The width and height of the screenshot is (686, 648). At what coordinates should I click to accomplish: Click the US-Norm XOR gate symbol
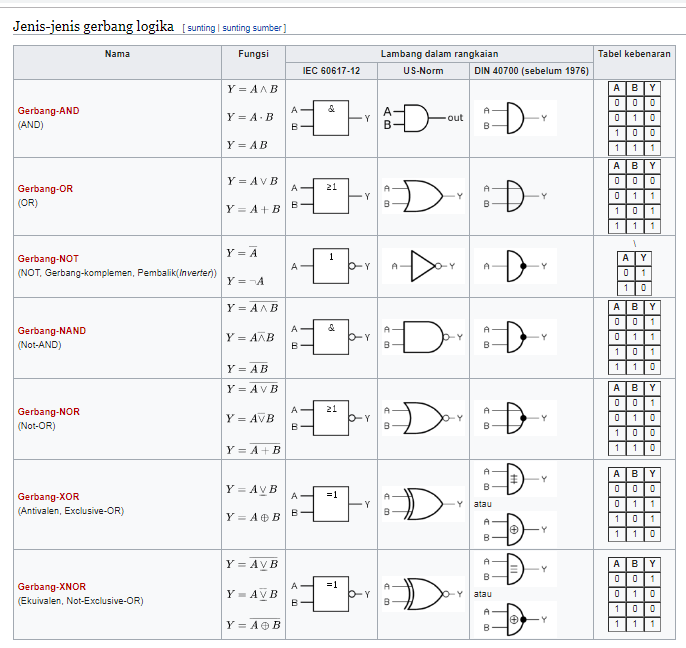click(423, 504)
